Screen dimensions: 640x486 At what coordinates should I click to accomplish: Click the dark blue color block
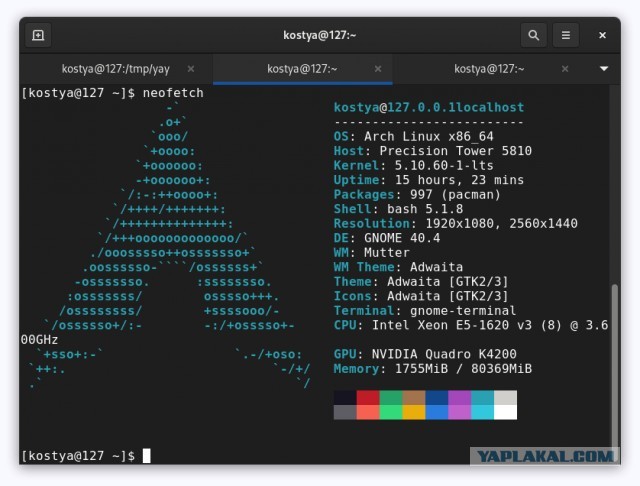click(x=437, y=397)
